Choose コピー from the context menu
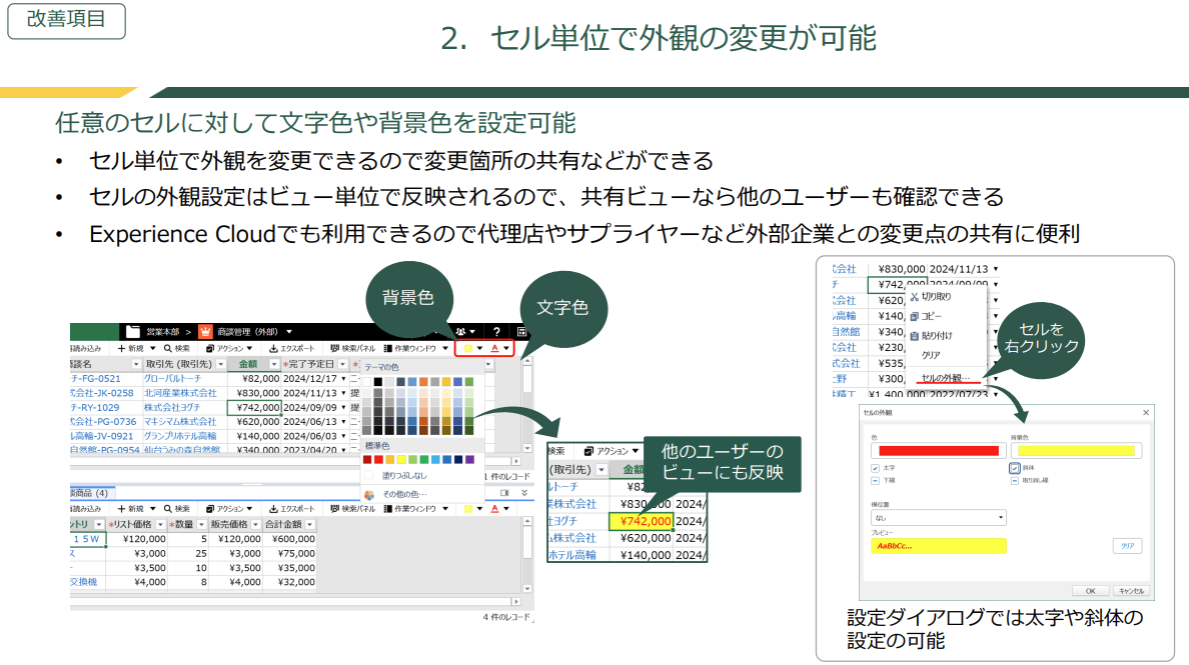 [931, 316]
